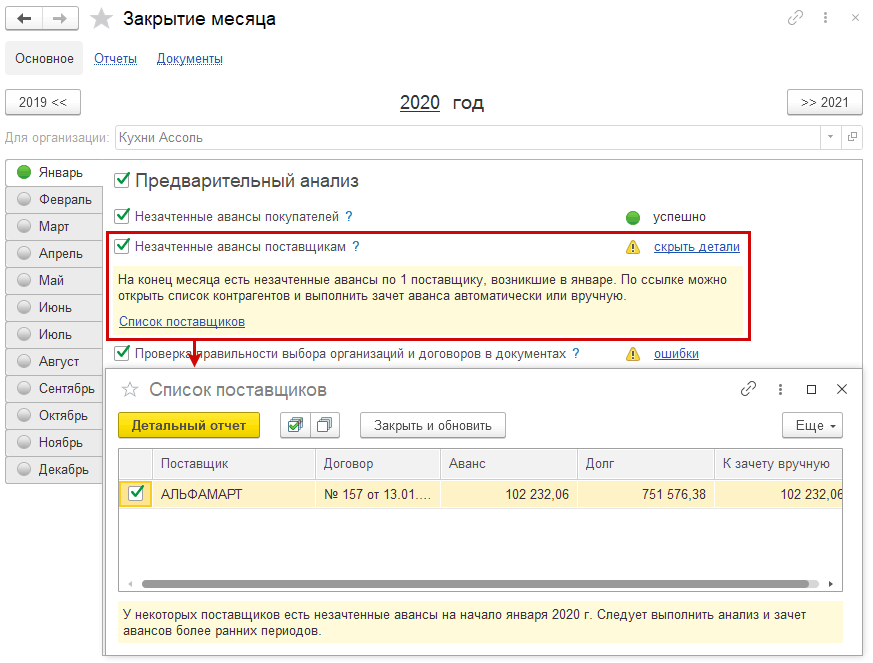Open the Отчеты tab
Screen dimensions: 873x663
(x=115, y=59)
